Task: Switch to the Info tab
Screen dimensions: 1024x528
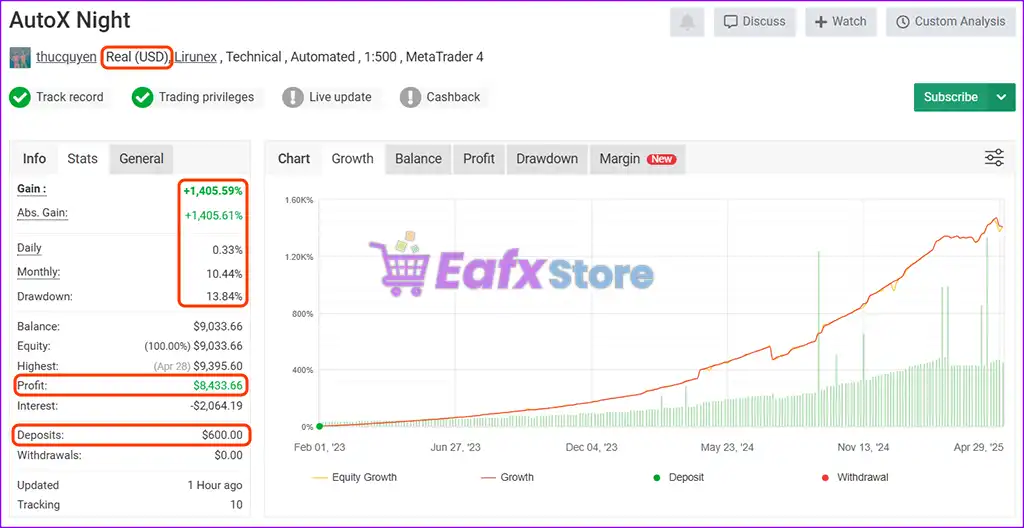Action: click(x=35, y=159)
